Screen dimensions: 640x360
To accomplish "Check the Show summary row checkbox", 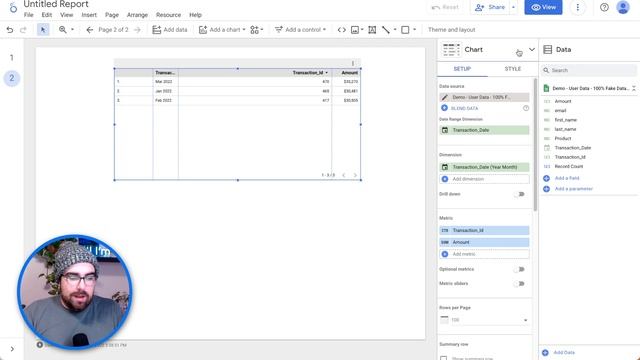I will click(x=444, y=358).
